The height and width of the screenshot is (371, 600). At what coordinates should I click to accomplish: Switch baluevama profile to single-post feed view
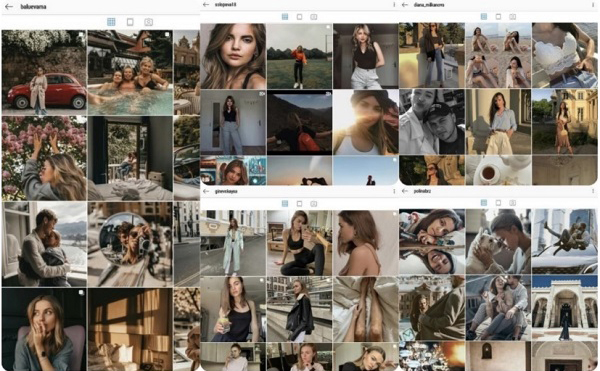(130, 22)
